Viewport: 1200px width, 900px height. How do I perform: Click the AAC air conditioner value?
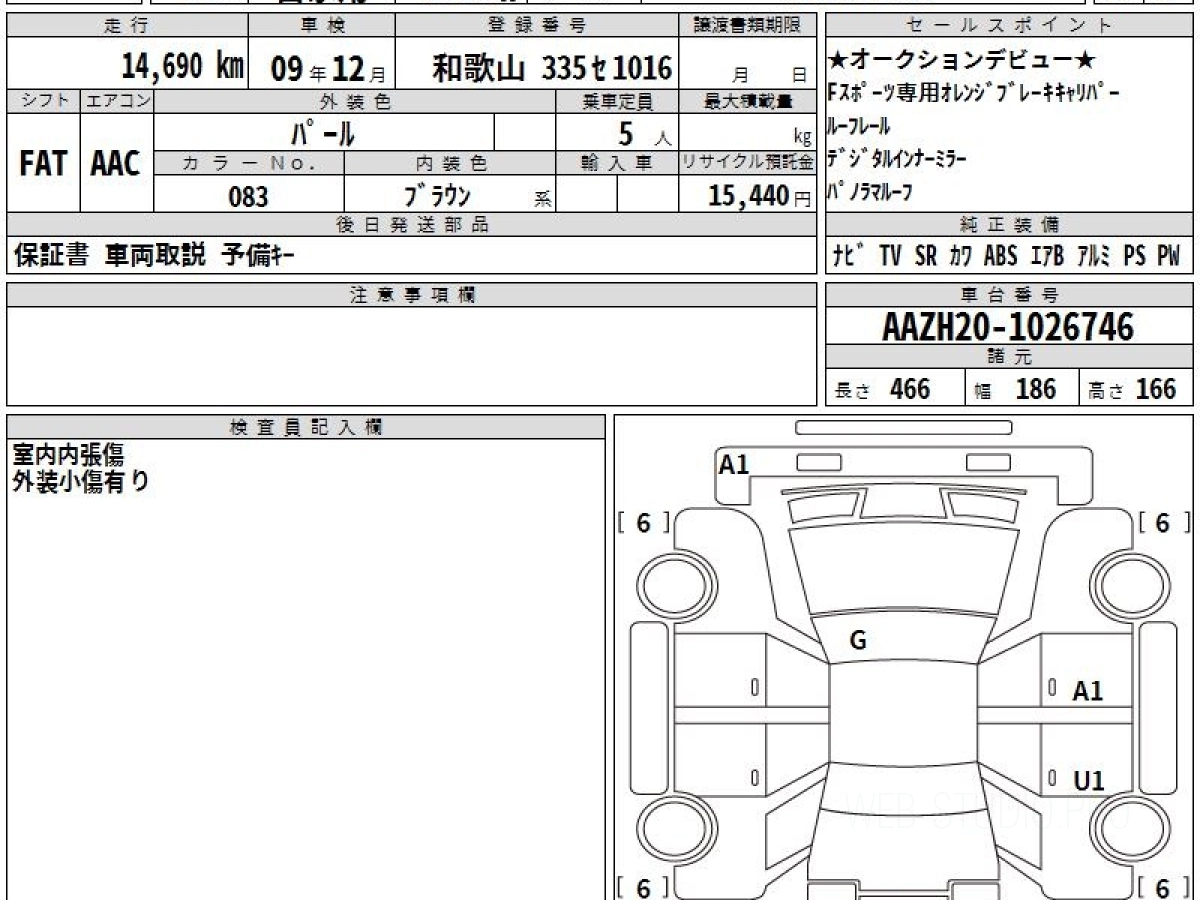116,164
